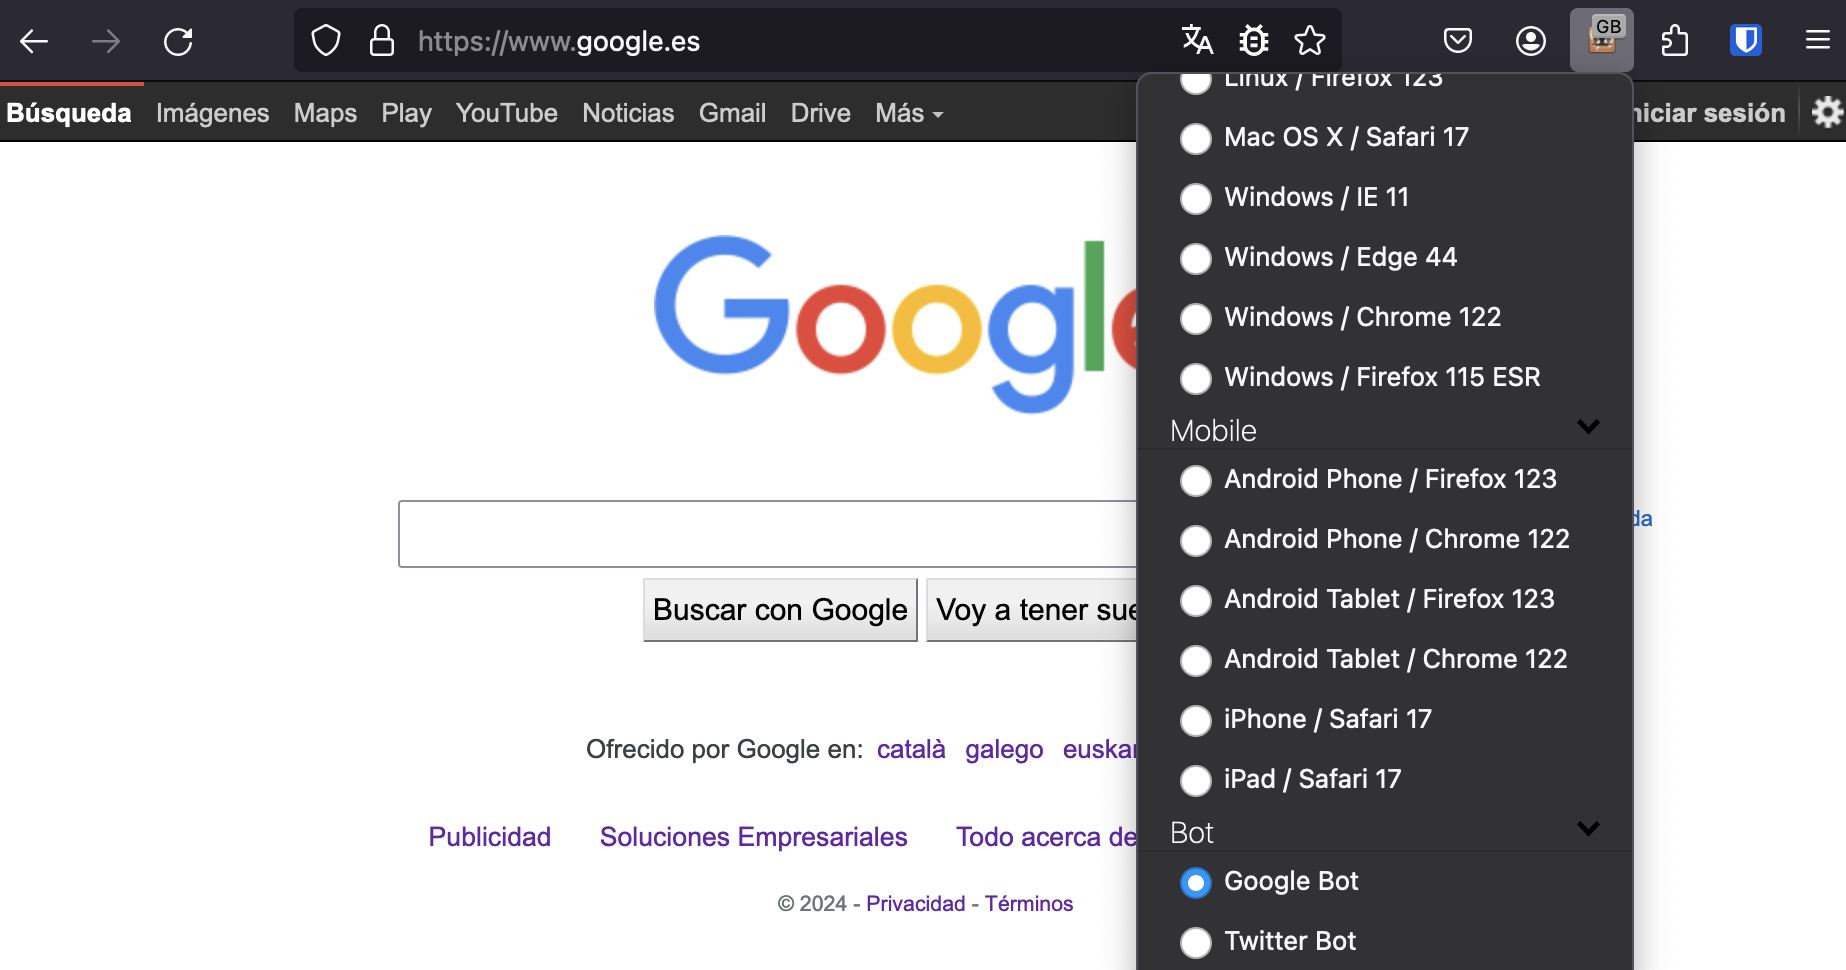Open the Más dropdown menu
The height and width of the screenshot is (970, 1846).
click(909, 113)
